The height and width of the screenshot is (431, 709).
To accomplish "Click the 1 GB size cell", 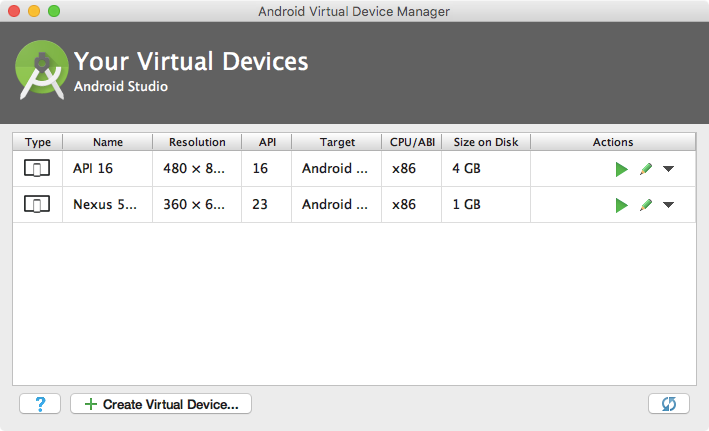I will (486, 204).
